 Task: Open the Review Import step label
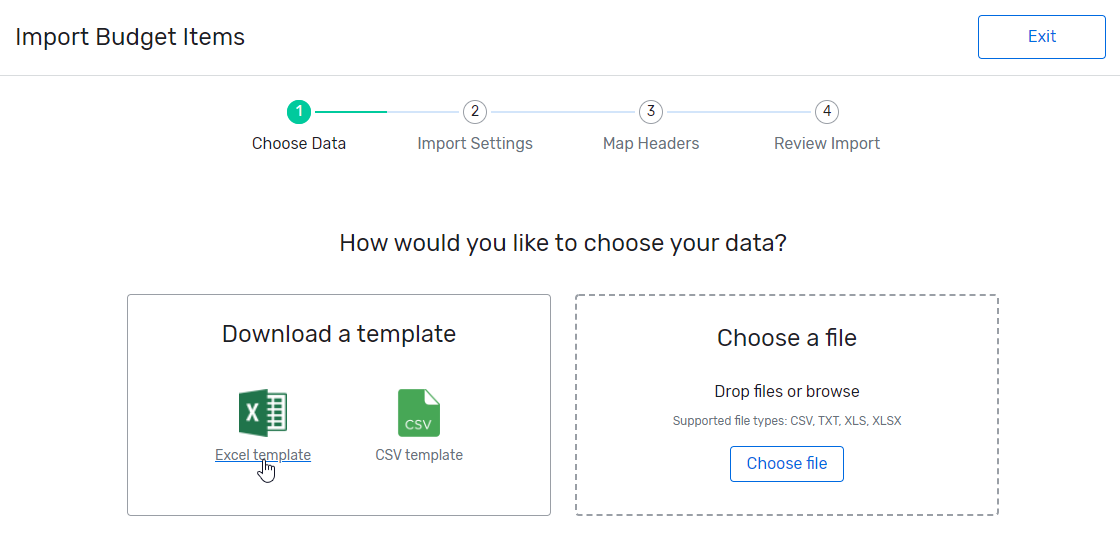point(827,143)
